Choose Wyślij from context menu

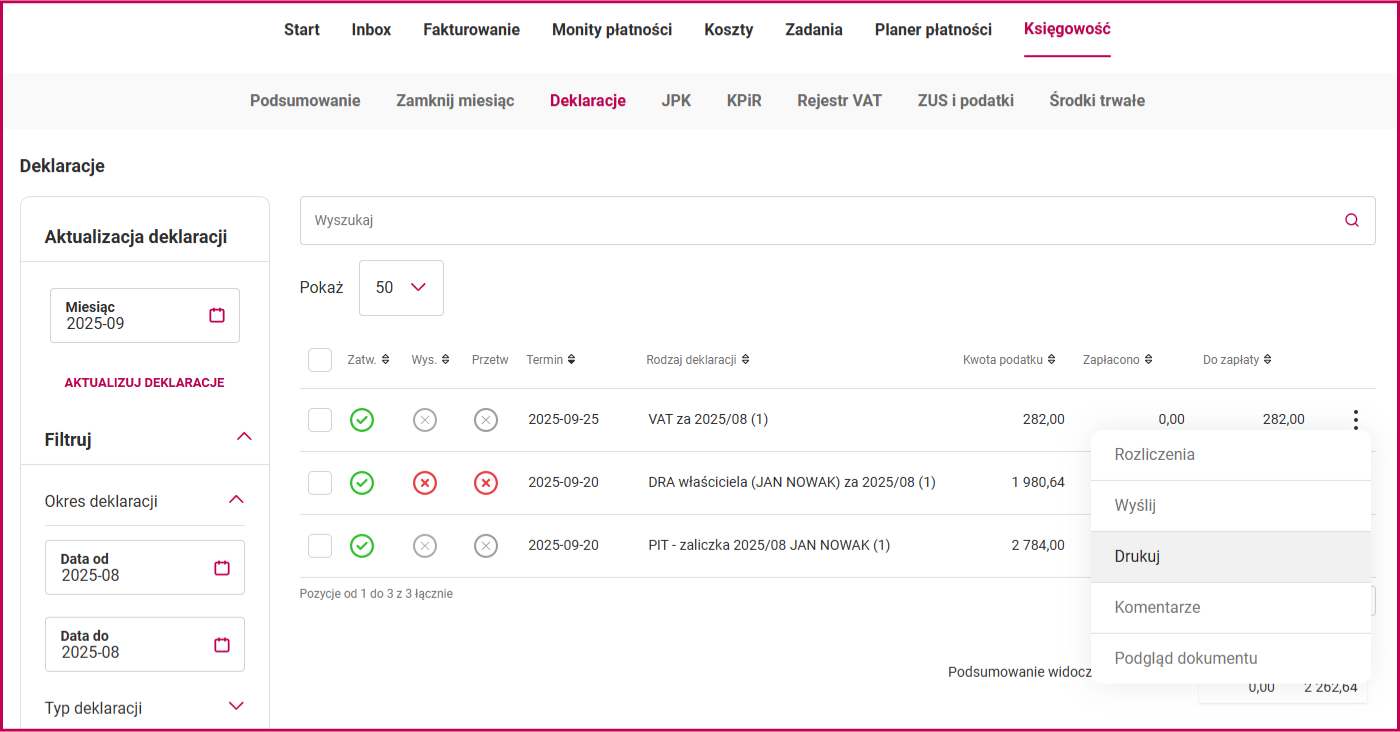(1231, 506)
